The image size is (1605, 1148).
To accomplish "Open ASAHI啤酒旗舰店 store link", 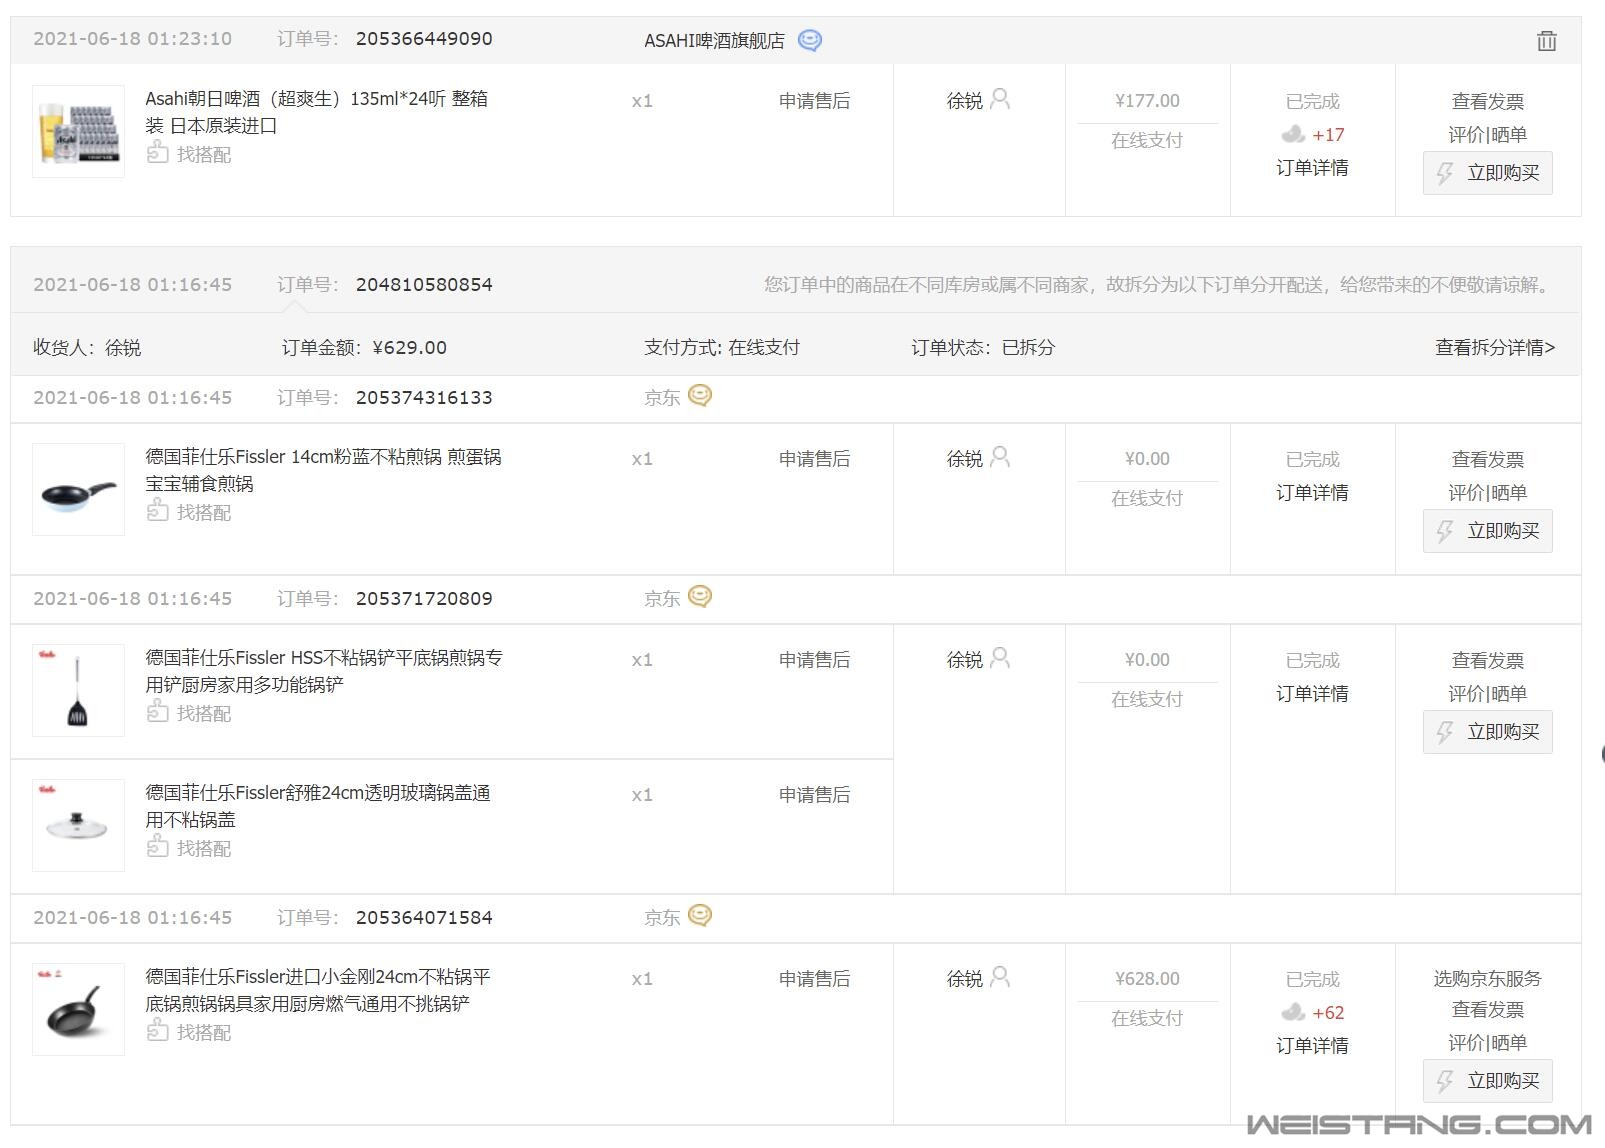I will [714, 41].
